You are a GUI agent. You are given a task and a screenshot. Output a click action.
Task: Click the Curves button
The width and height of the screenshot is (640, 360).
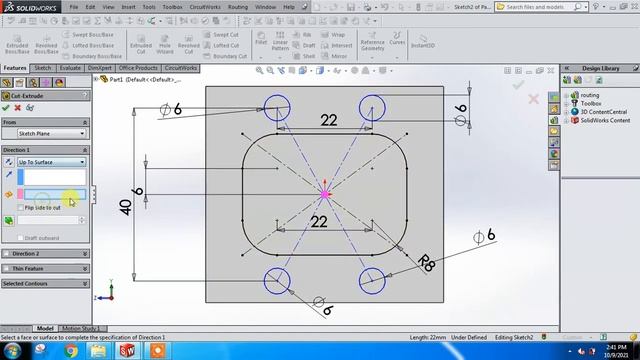397,38
